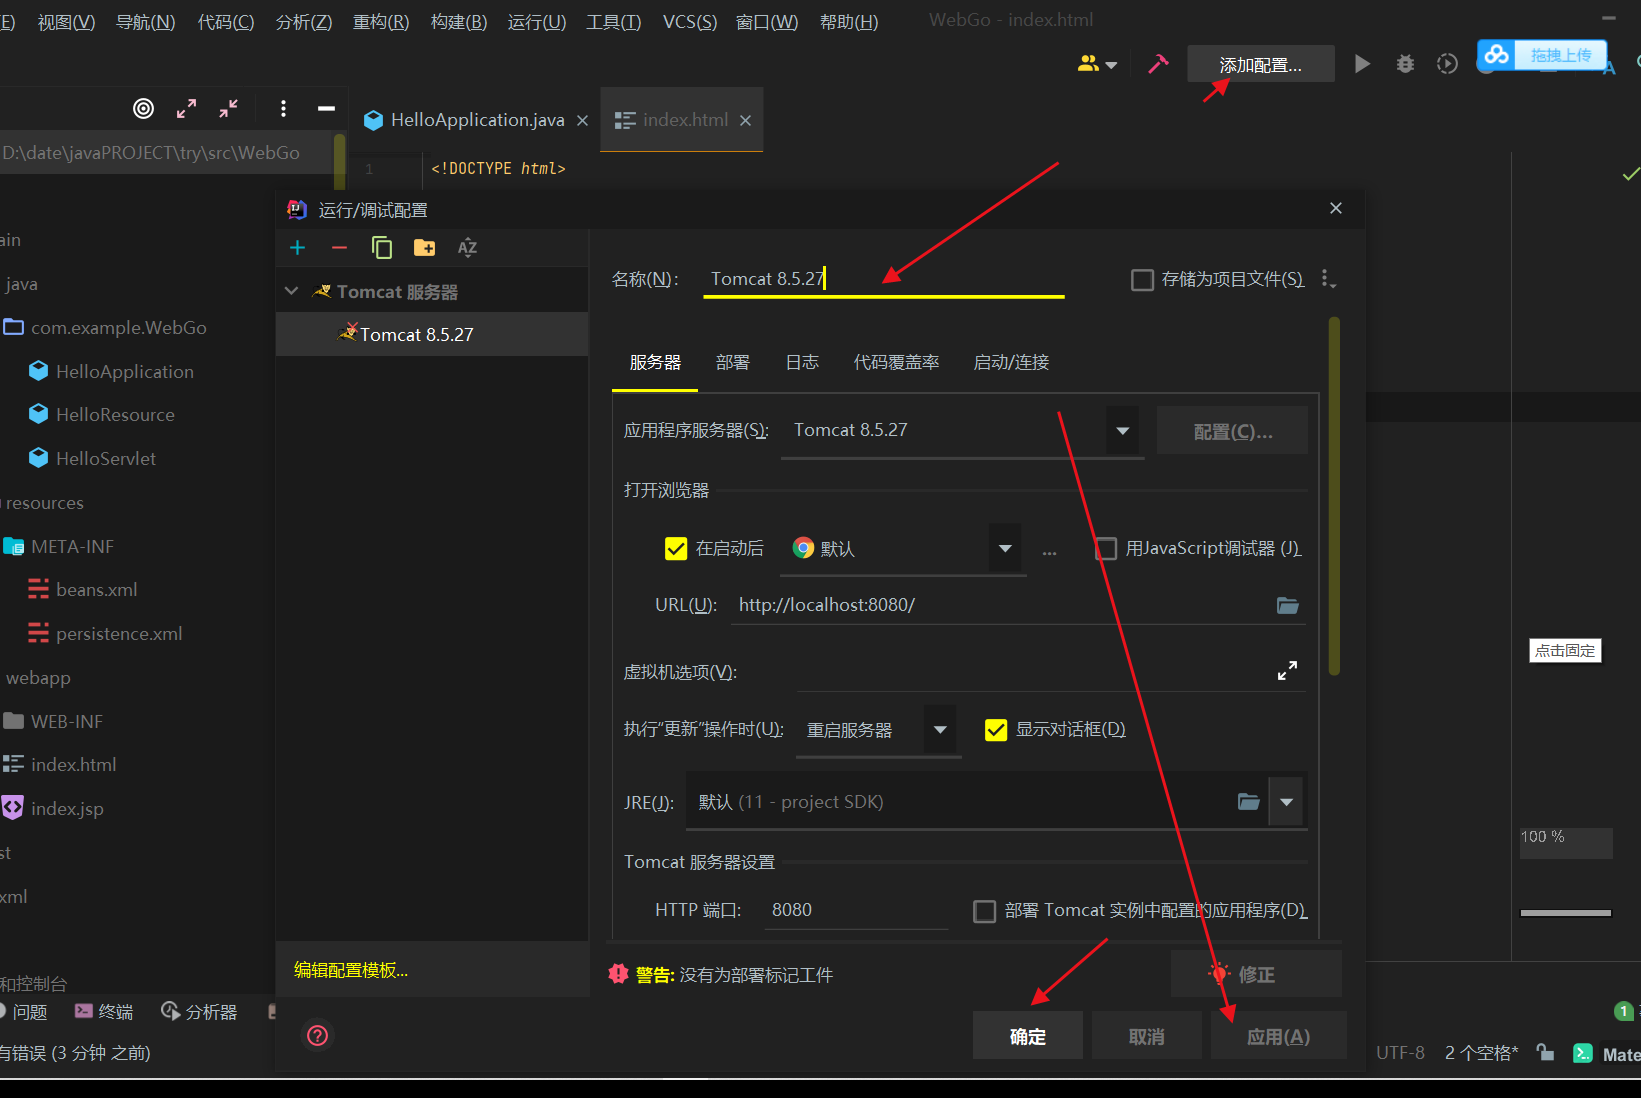Click the Run play icon in toolbar
Viewport: 1641px width, 1098px height.
click(x=1362, y=64)
